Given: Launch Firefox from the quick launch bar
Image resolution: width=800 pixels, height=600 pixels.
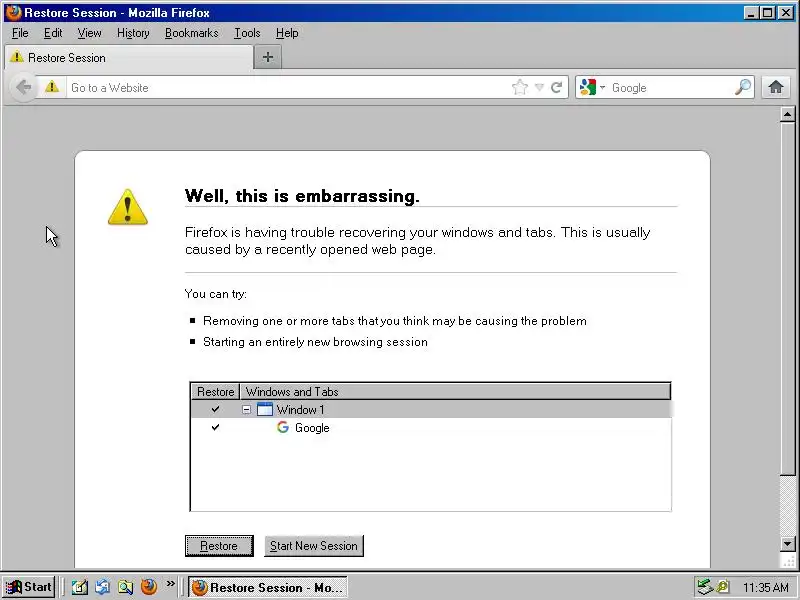Looking at the screenshot, I should click(x=149, y=587).
